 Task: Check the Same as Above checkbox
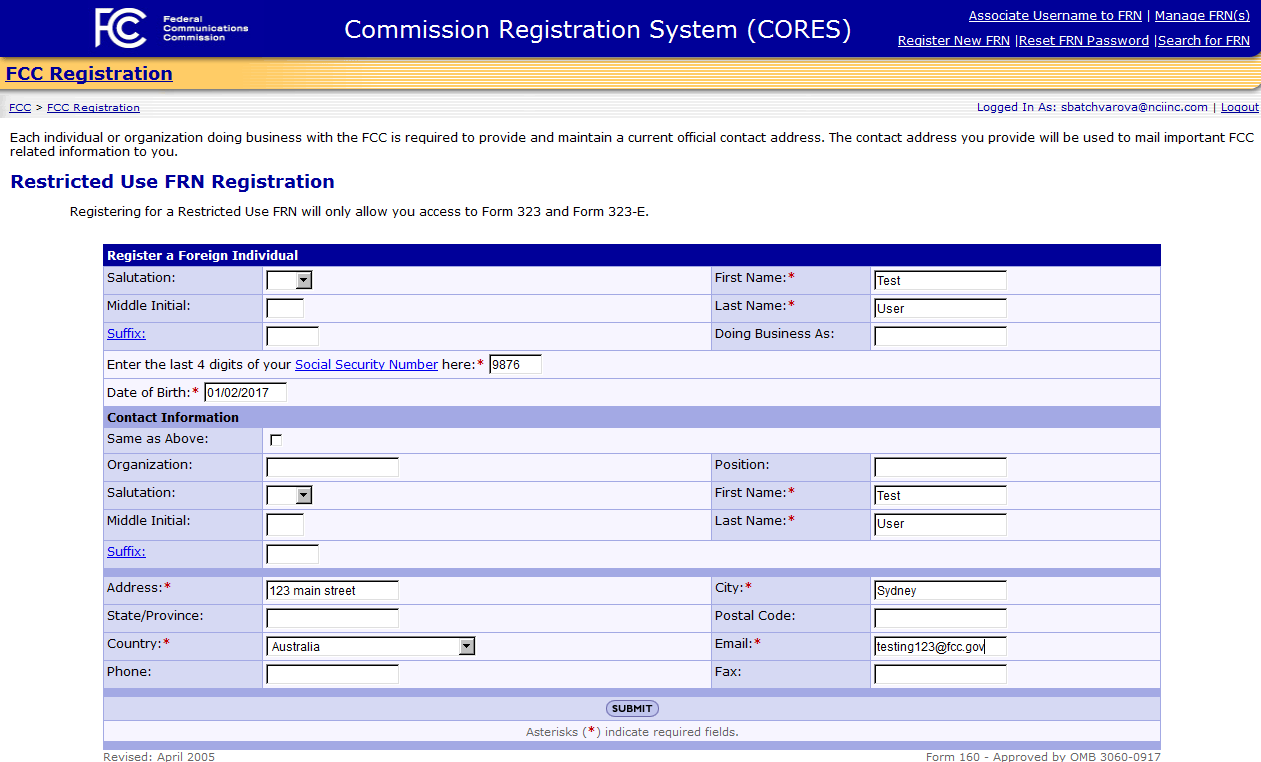276,440
